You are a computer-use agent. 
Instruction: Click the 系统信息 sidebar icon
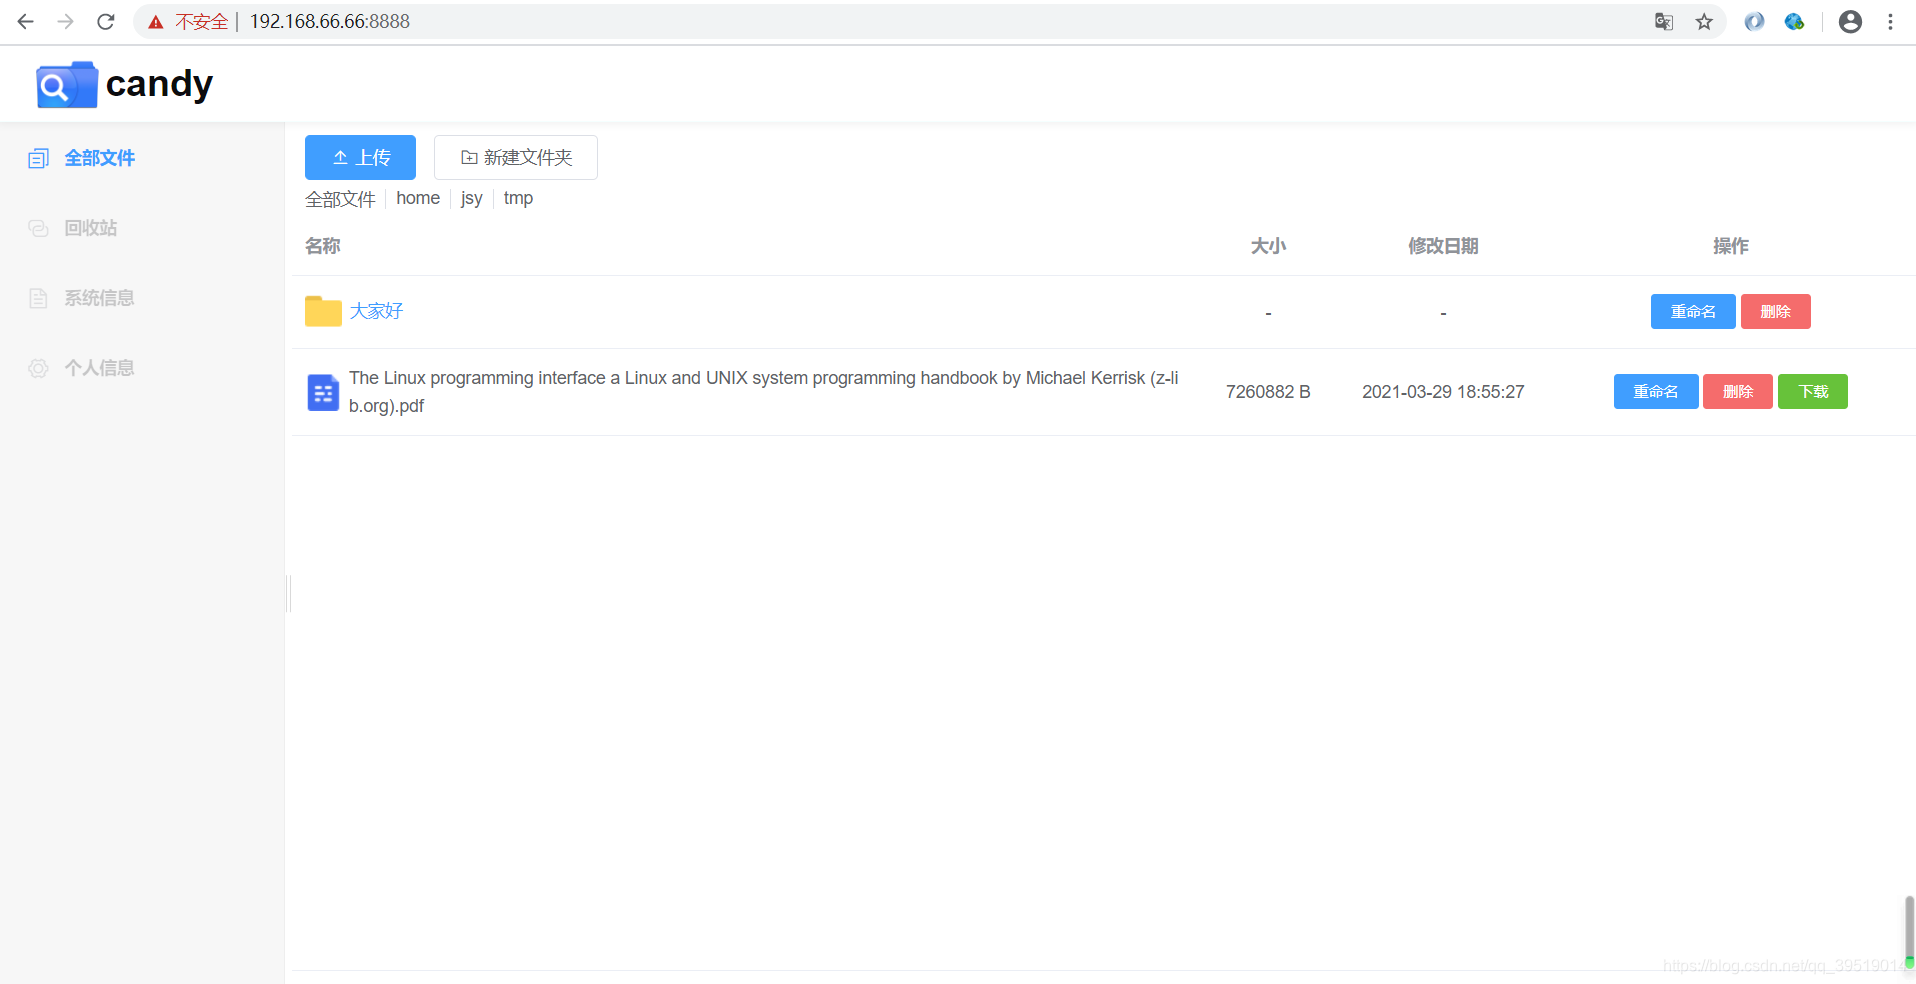[38, 298]
